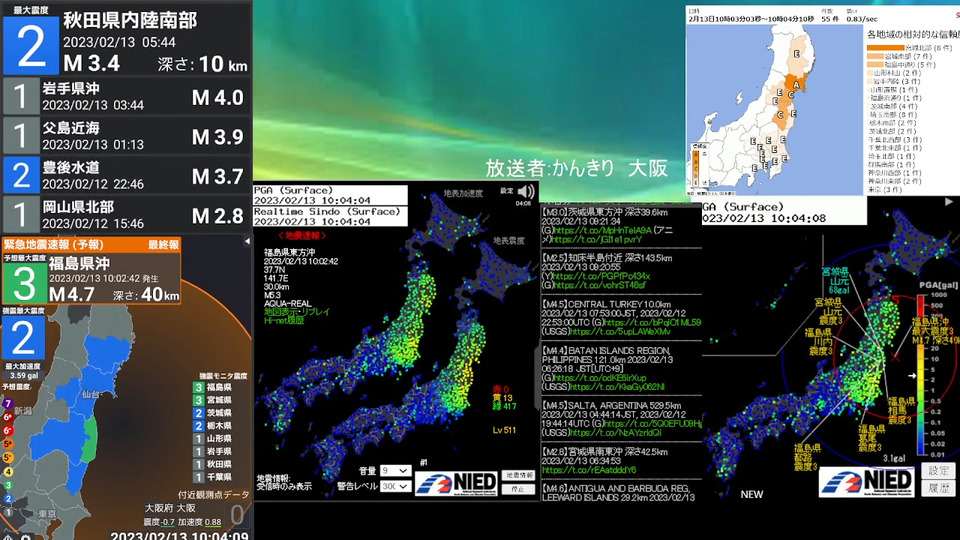Click the Lv 511 level indicator
The image size is (960, 540).
point(504,430)
